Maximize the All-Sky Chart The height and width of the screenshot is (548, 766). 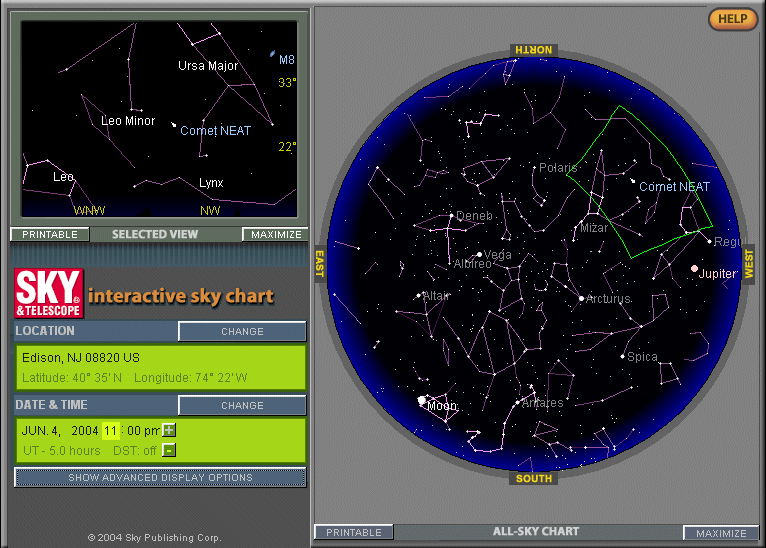click(721, 533)
